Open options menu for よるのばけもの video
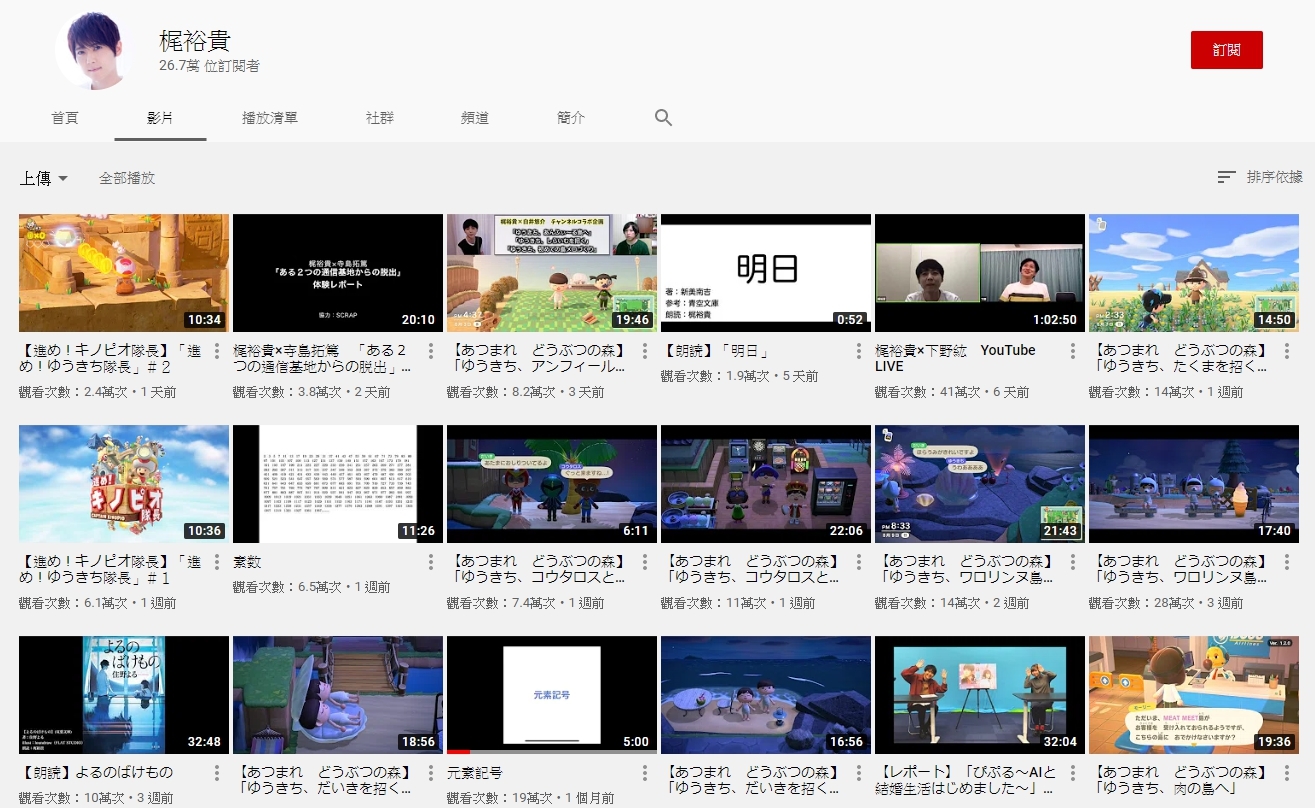 217,773
